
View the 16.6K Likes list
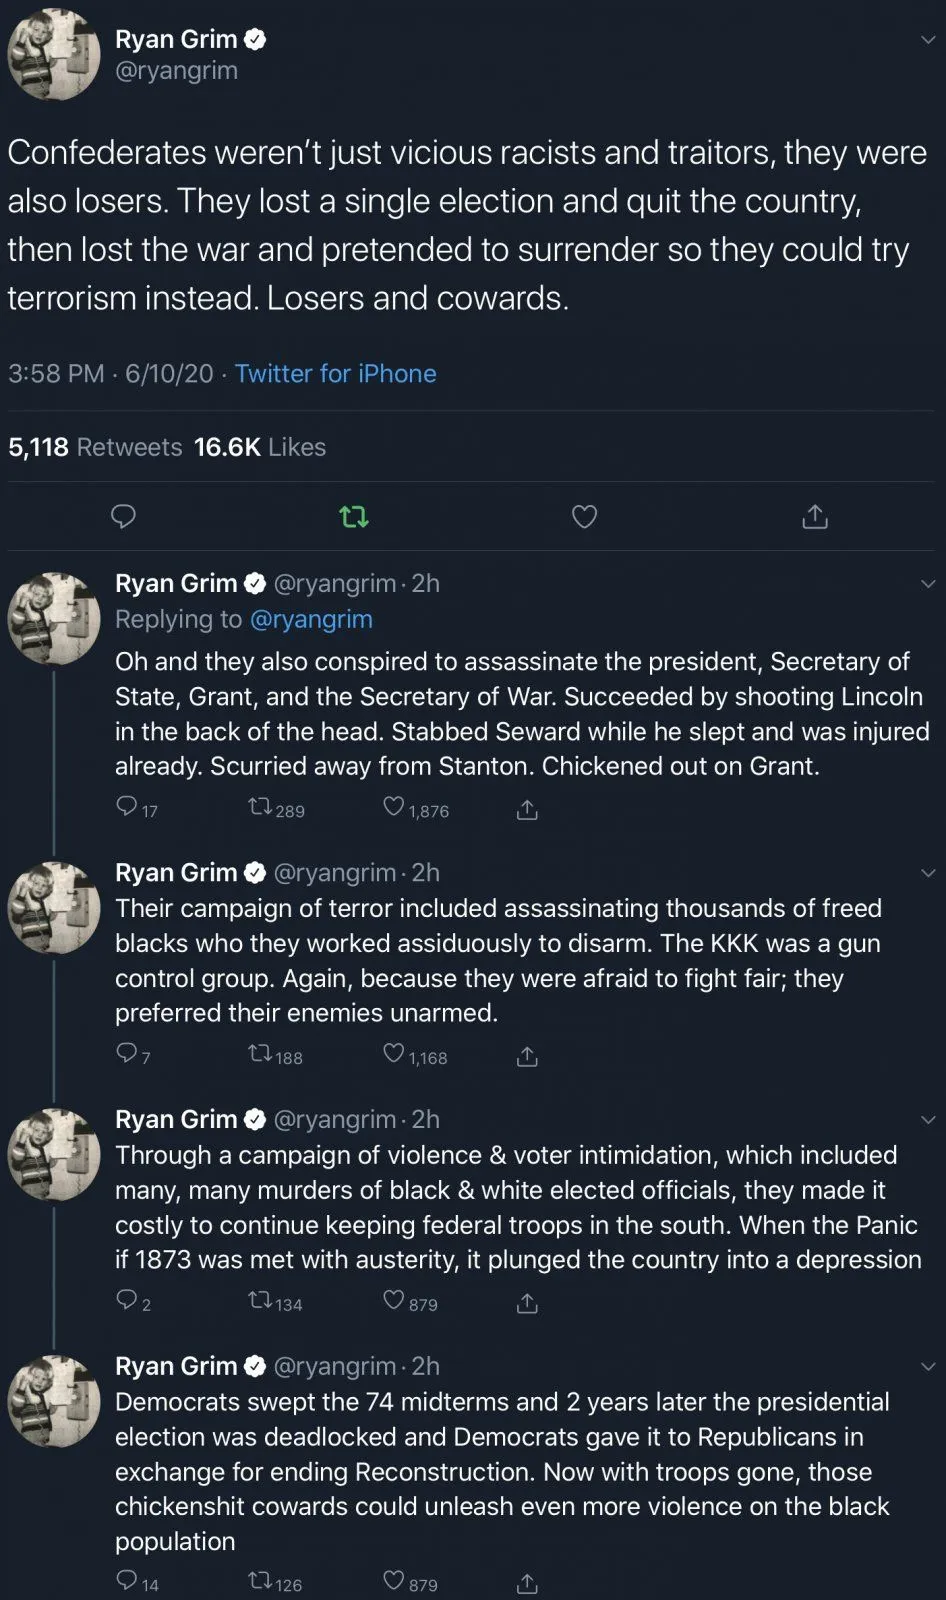[260, 447]
